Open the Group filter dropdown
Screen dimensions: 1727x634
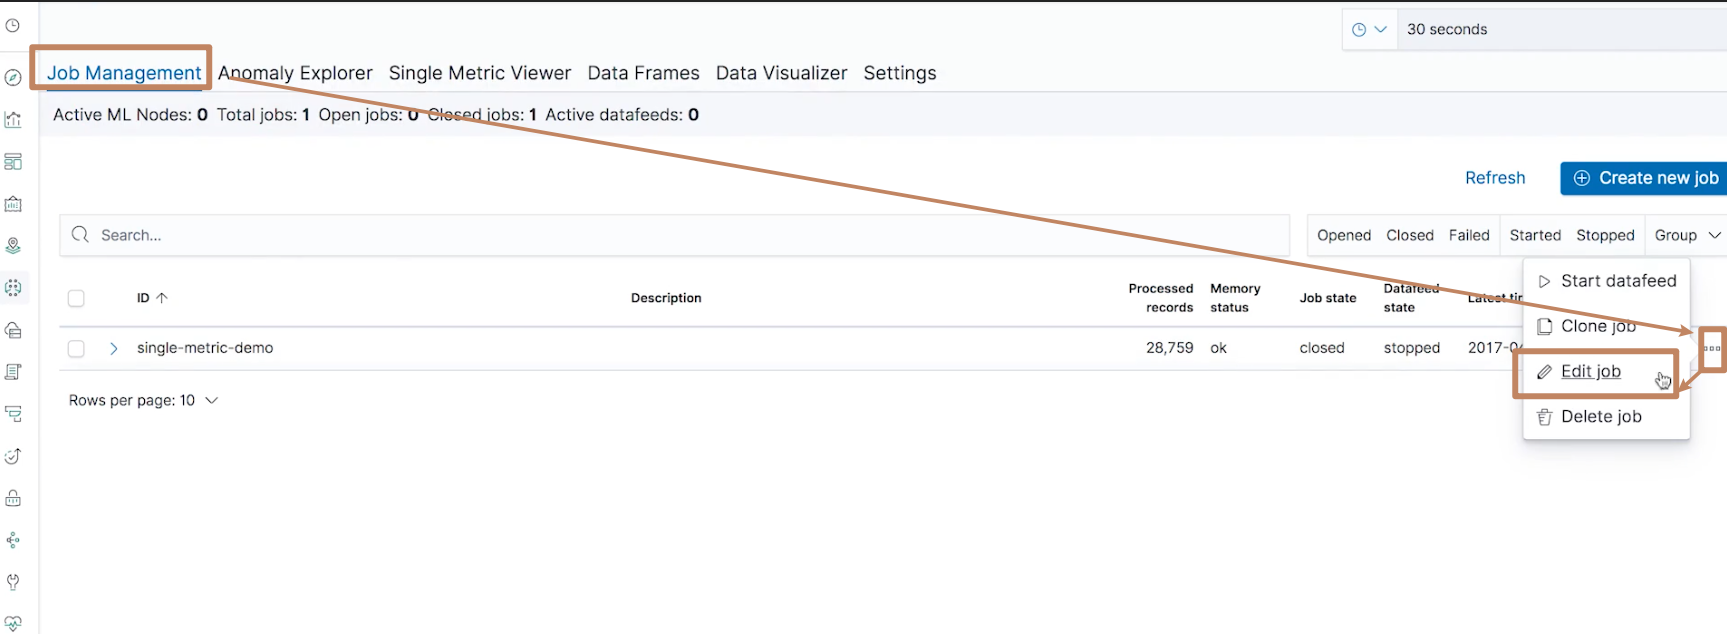pyautogui.click(x=1686, y=235)
